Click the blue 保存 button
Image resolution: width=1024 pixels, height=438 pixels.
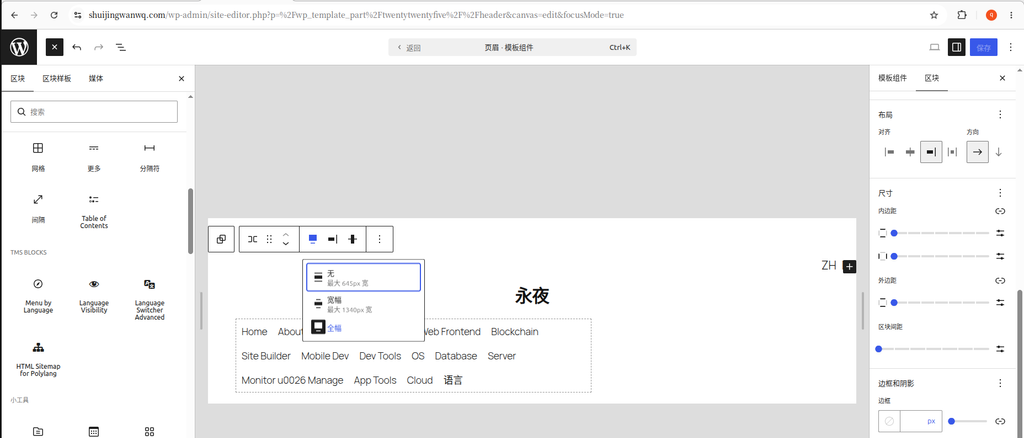[984, 47]
